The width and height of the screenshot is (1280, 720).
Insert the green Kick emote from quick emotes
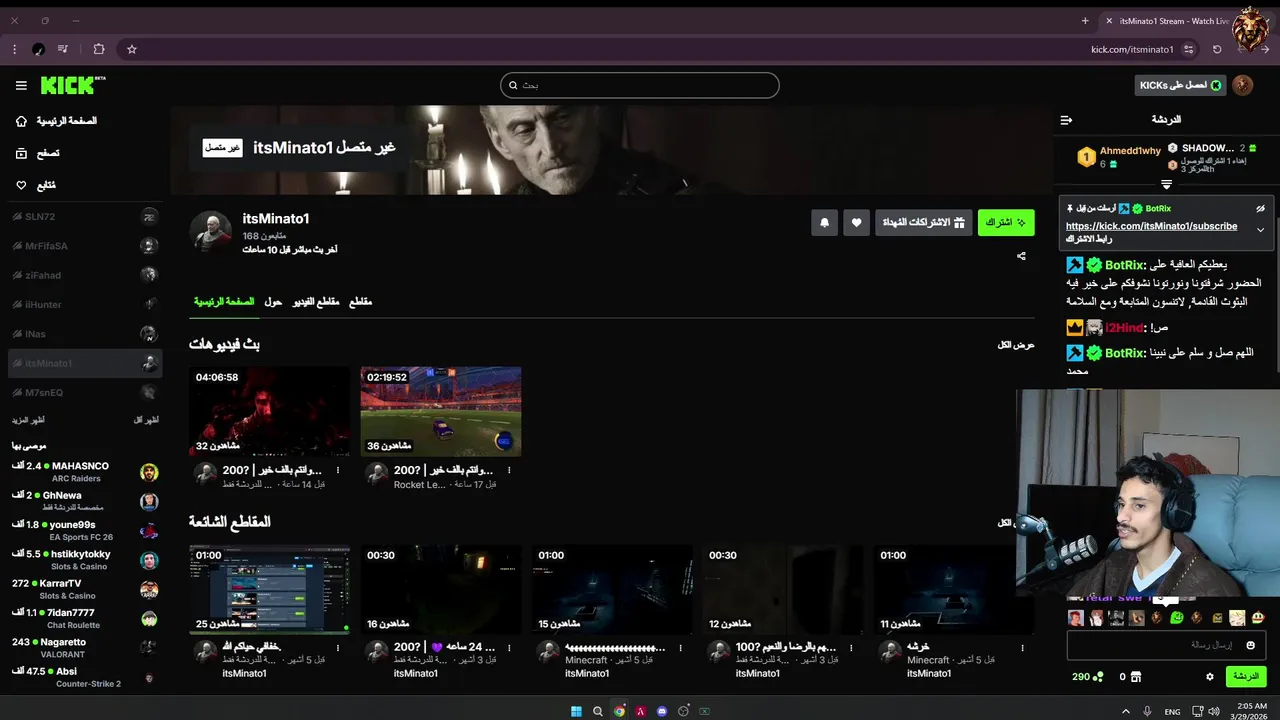[x=1177, y=618]
